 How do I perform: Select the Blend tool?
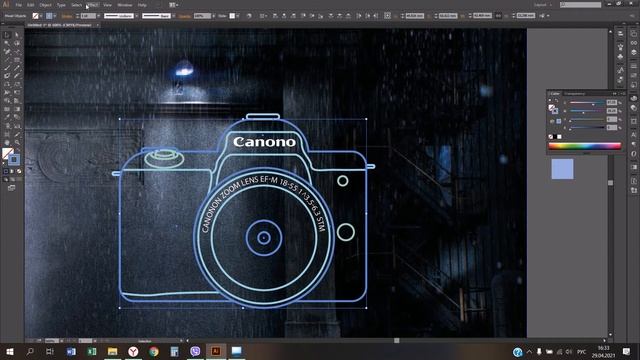[17, 117]
